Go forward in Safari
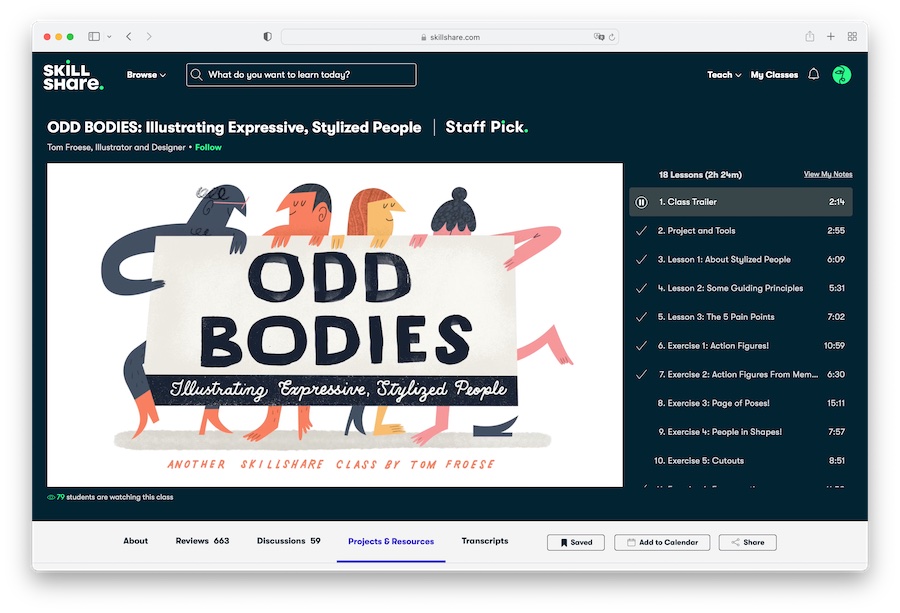 tap(149, 37)
